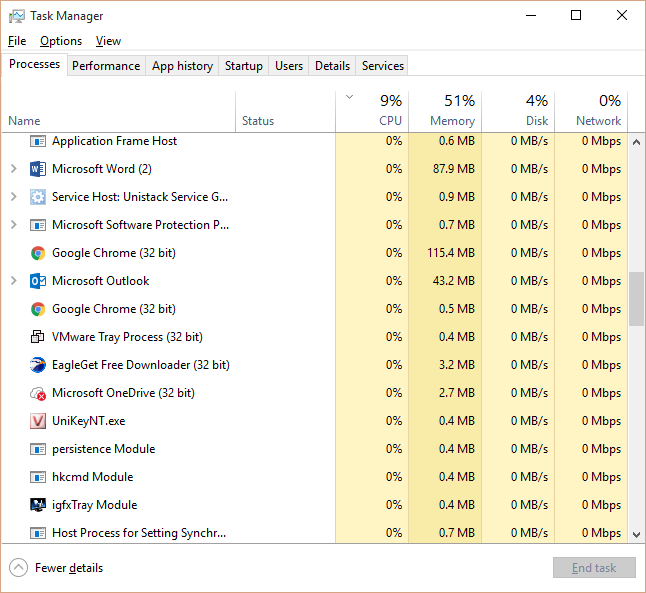Open the Options menu
Screen dimensions: 646x593
pyautogui.click(x=61, y=41)
